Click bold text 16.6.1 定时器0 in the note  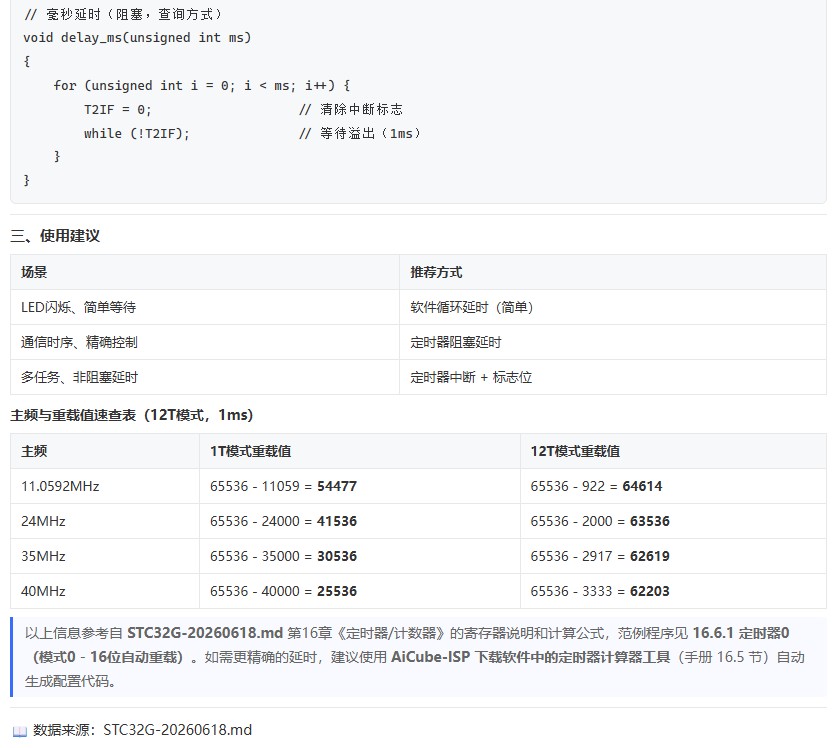pyautogui.click(x=741, y=633)
